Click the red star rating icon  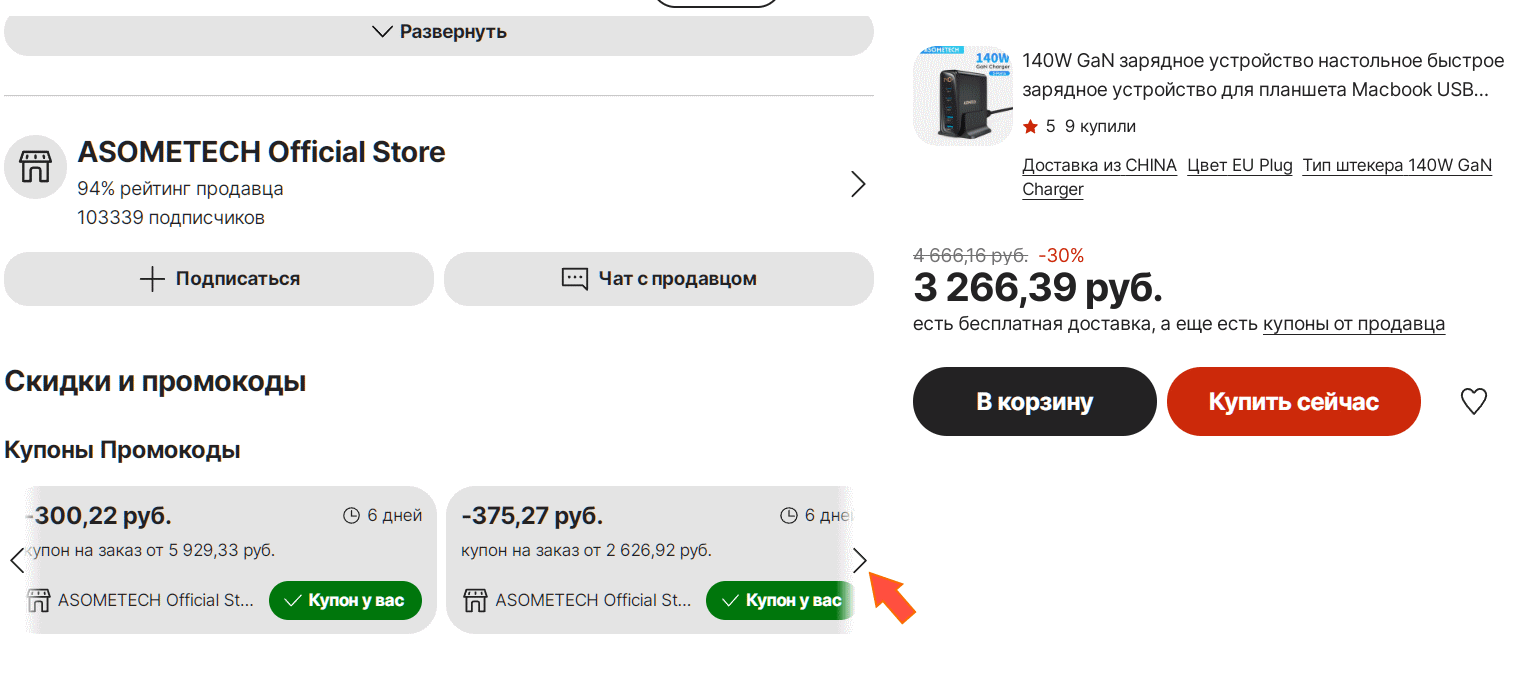coord(1030,127)
